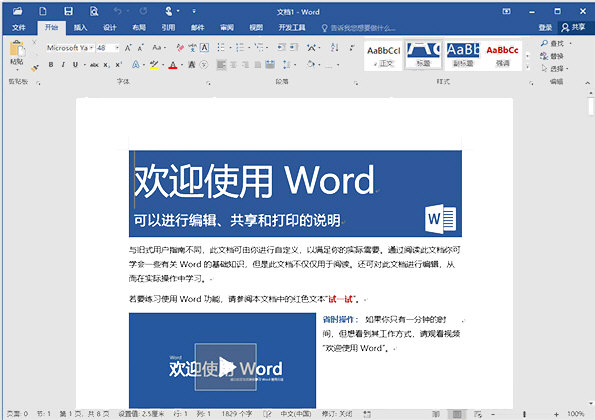The width and height of the screenshot is (595, 420).
Task: Align text right
Action: pos(246,65)
